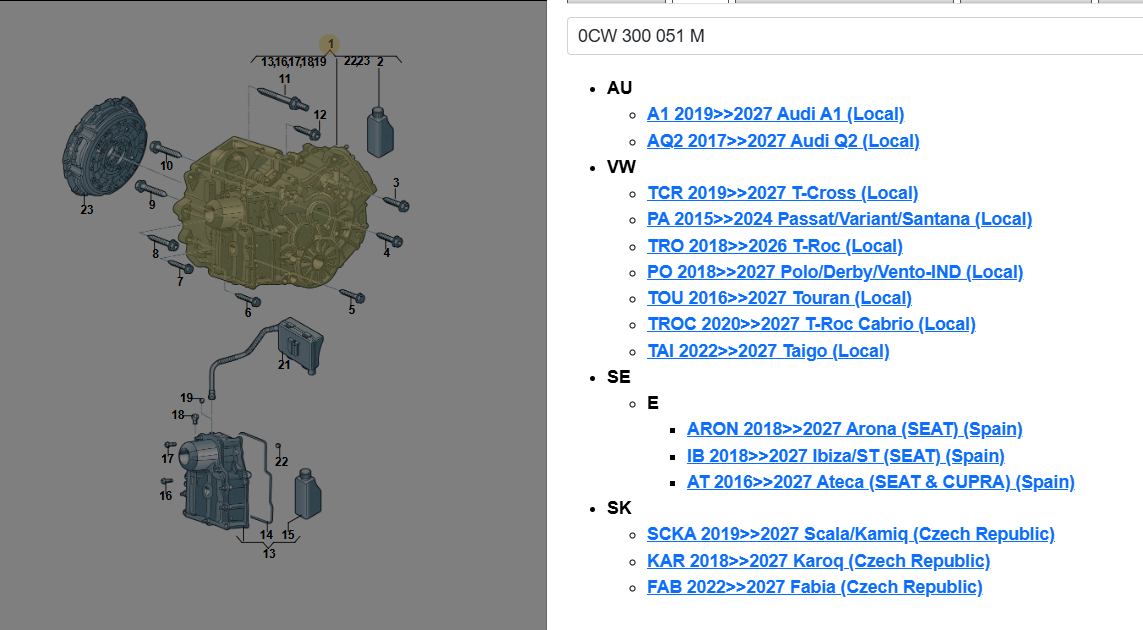The width and height of the screenshot is (1143, 630).
Task: Open the A1 2019>>2027 Audi A1 link
Action: [x=776, y=114]
